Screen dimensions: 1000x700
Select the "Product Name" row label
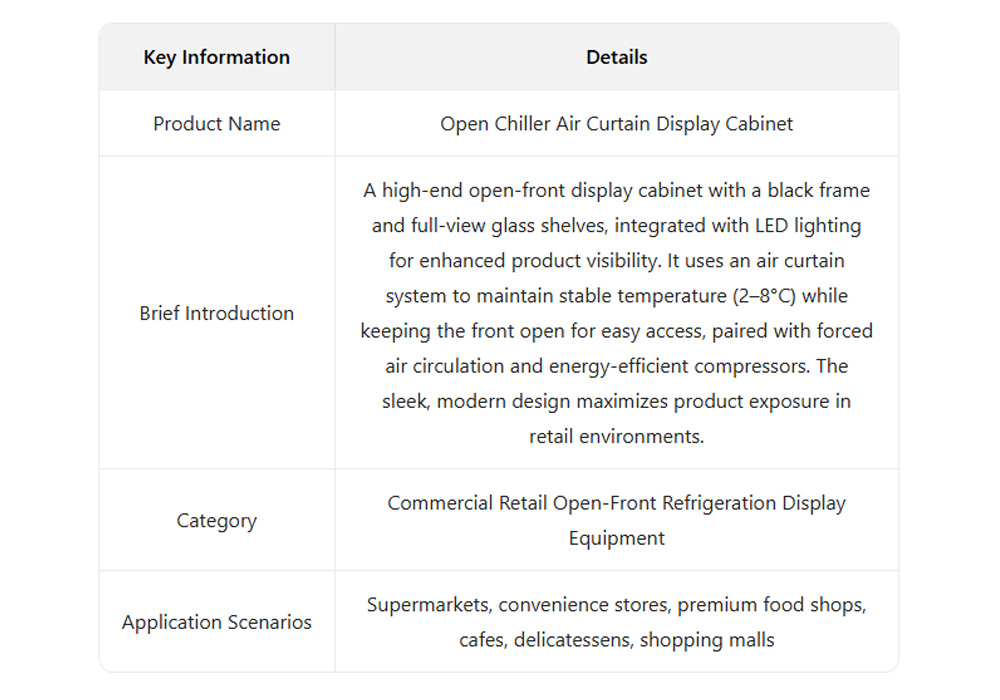point(216,124)
